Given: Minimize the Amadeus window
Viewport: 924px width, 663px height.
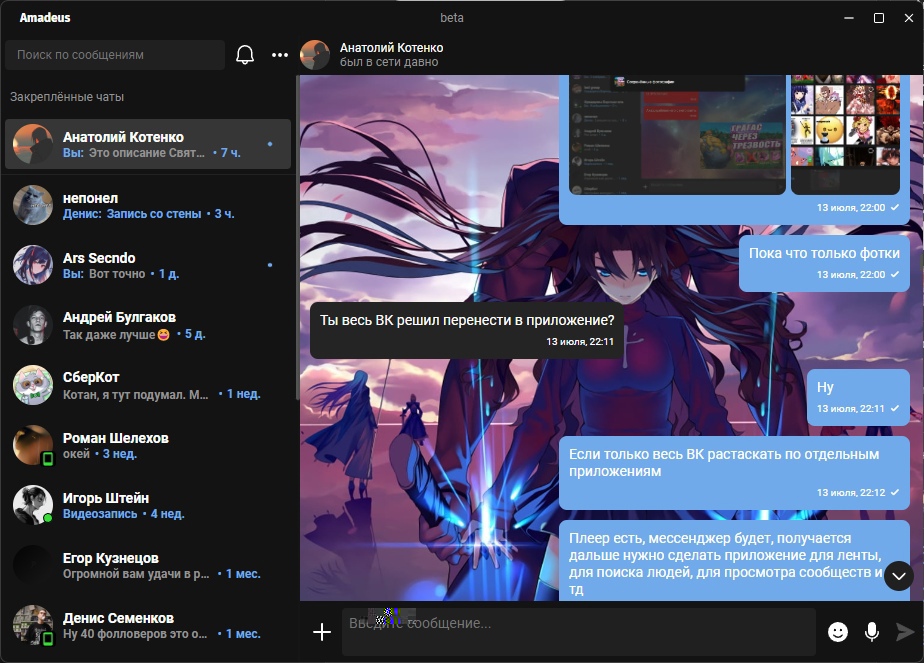Looking at the screenshot, I should pyautogui.click(x=849, y=18).
